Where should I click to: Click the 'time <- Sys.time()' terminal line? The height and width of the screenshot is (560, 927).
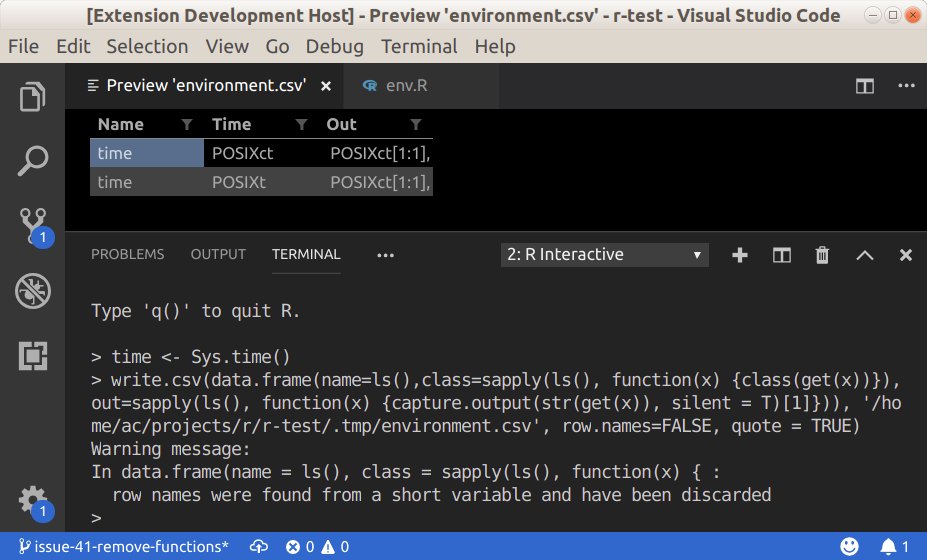[190, 357]
